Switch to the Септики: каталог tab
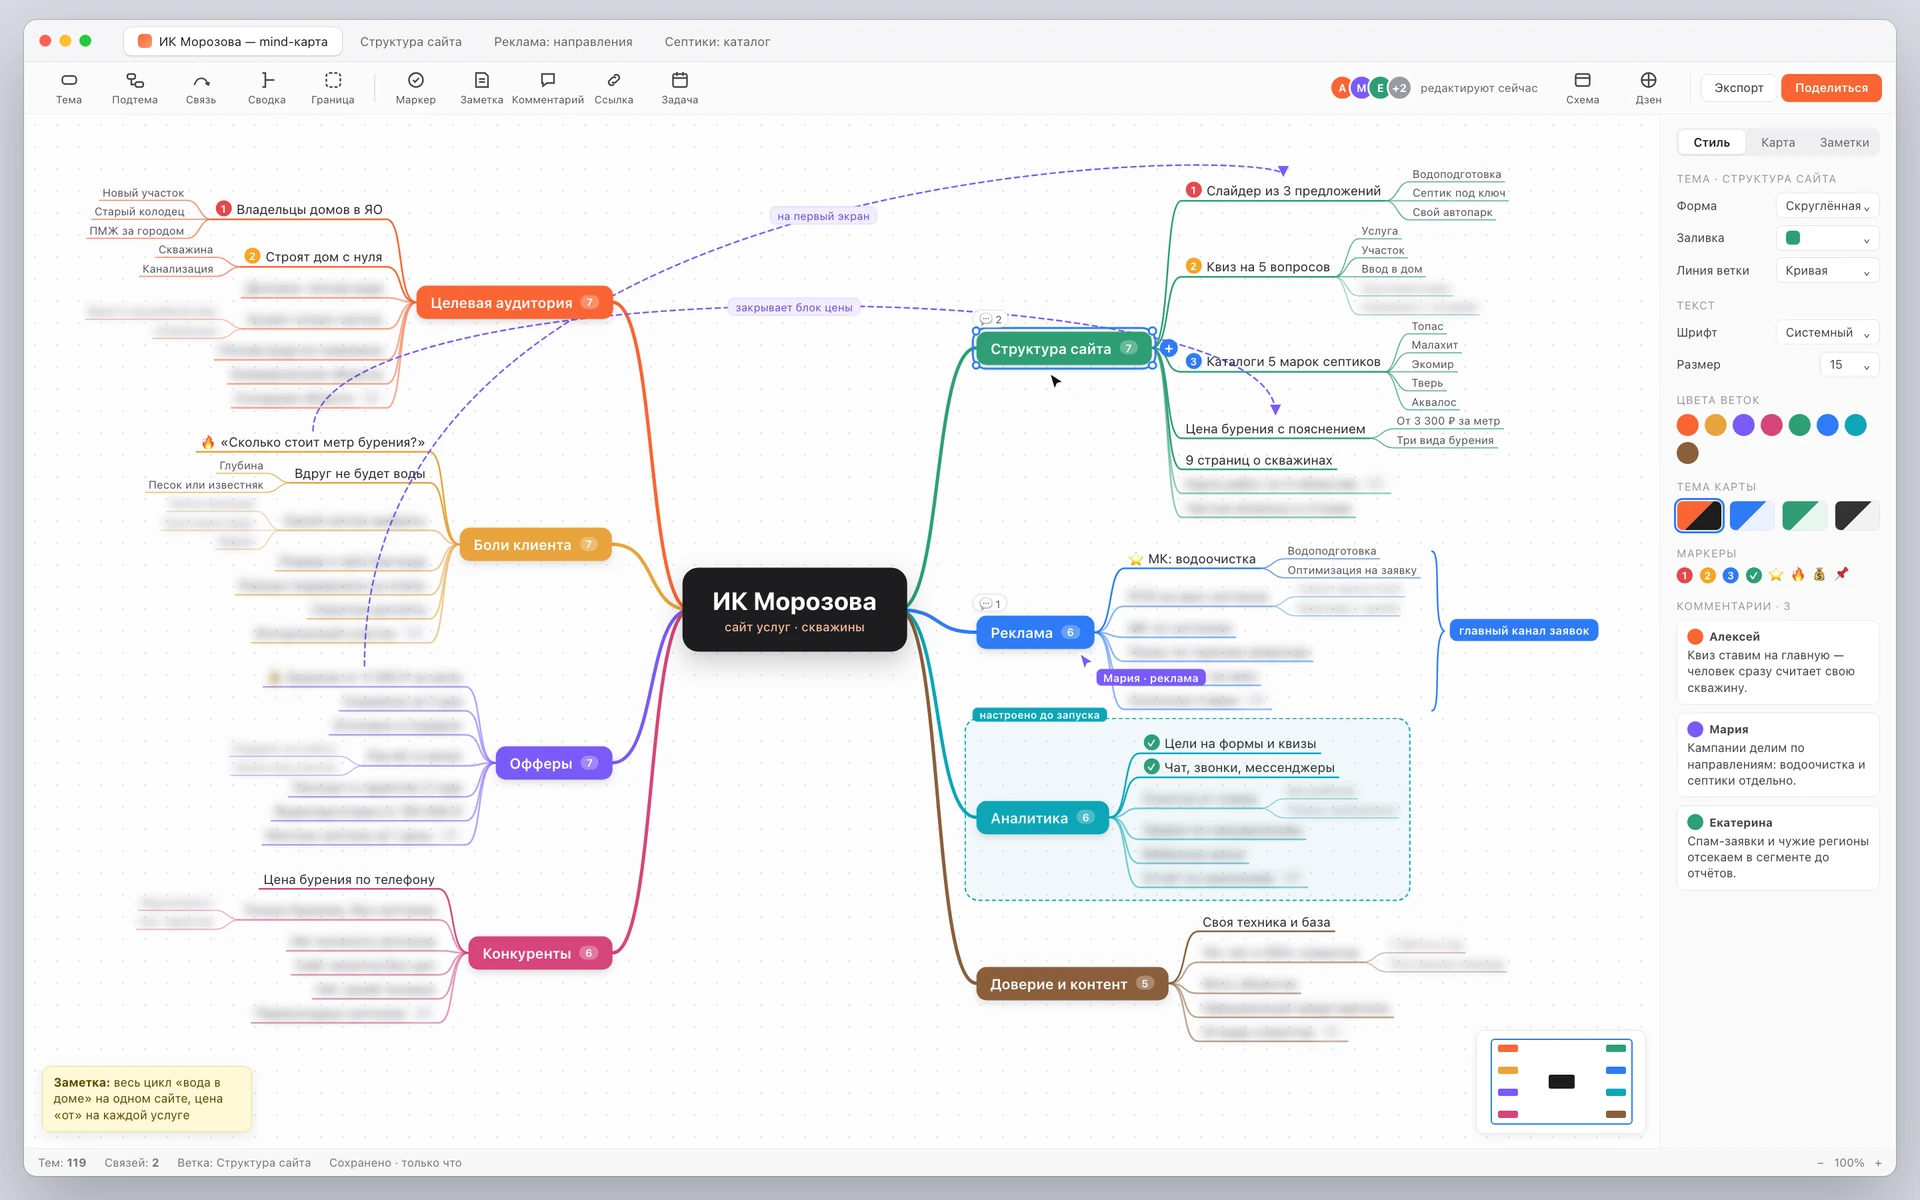 (717, 42)
